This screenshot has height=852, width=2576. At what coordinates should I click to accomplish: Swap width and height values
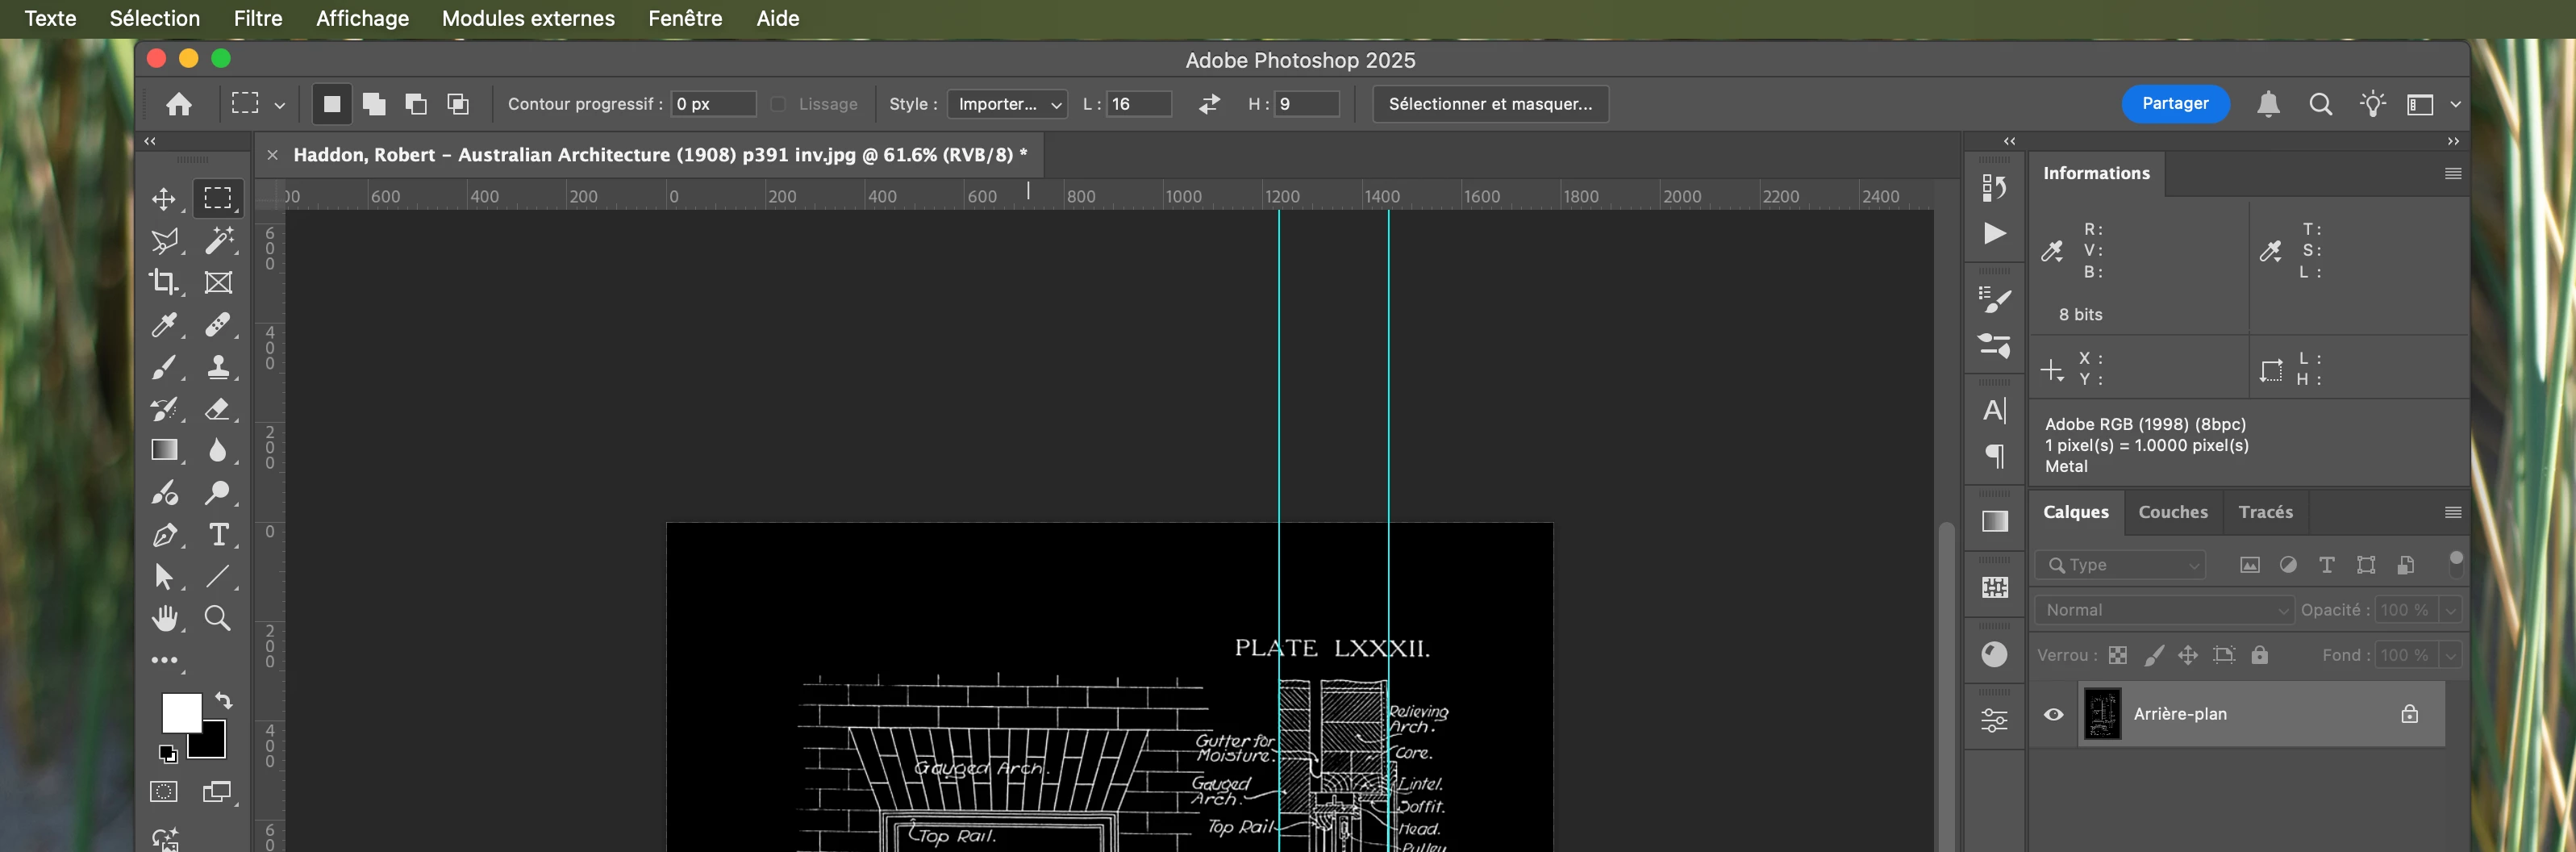pos(1209,104)
